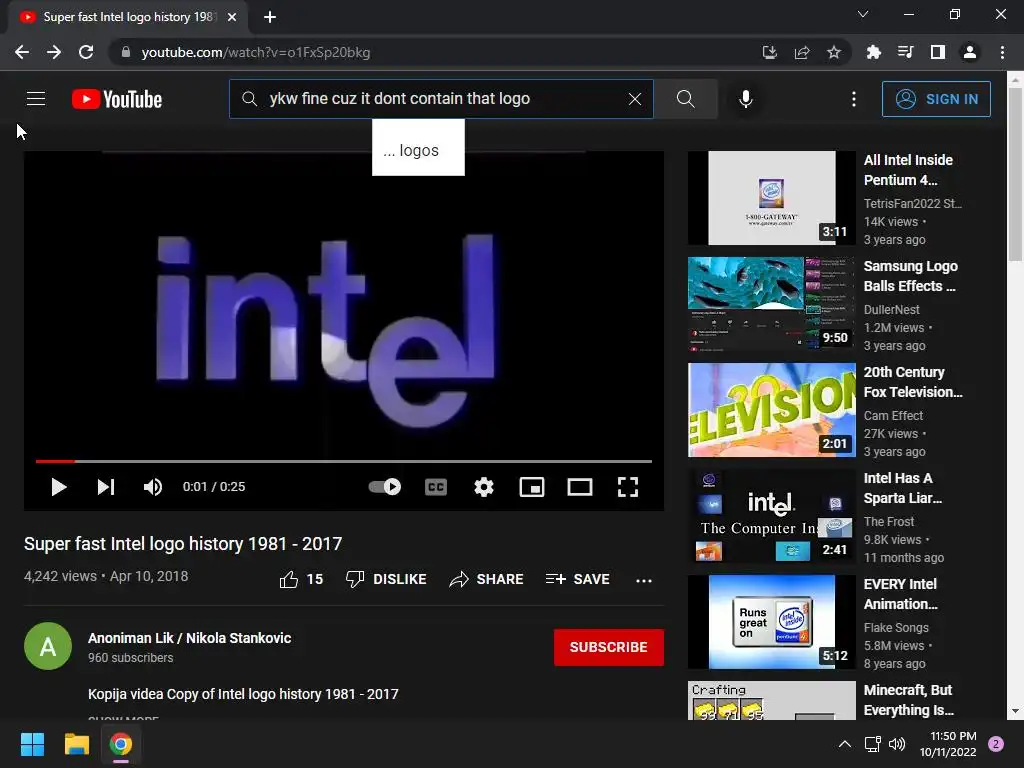
Task: Open the media controls toolbar icon
Action: click(905, 52)
